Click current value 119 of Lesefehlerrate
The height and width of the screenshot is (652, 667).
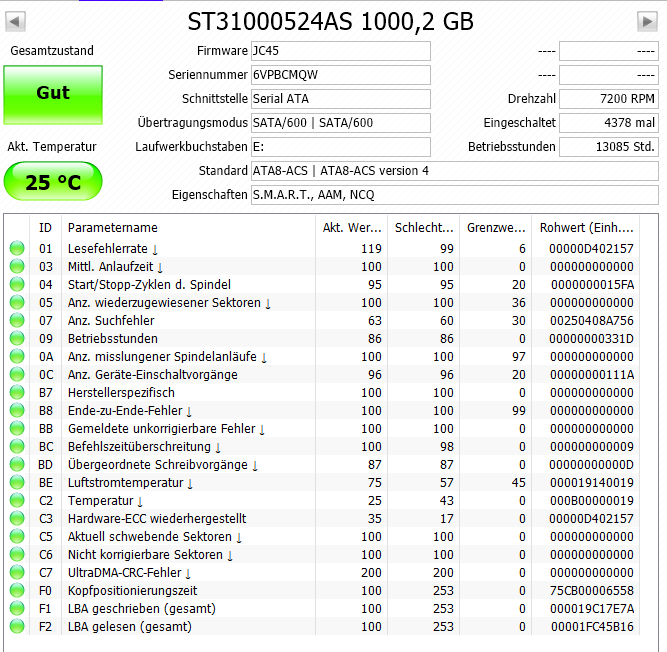point(371,248)
